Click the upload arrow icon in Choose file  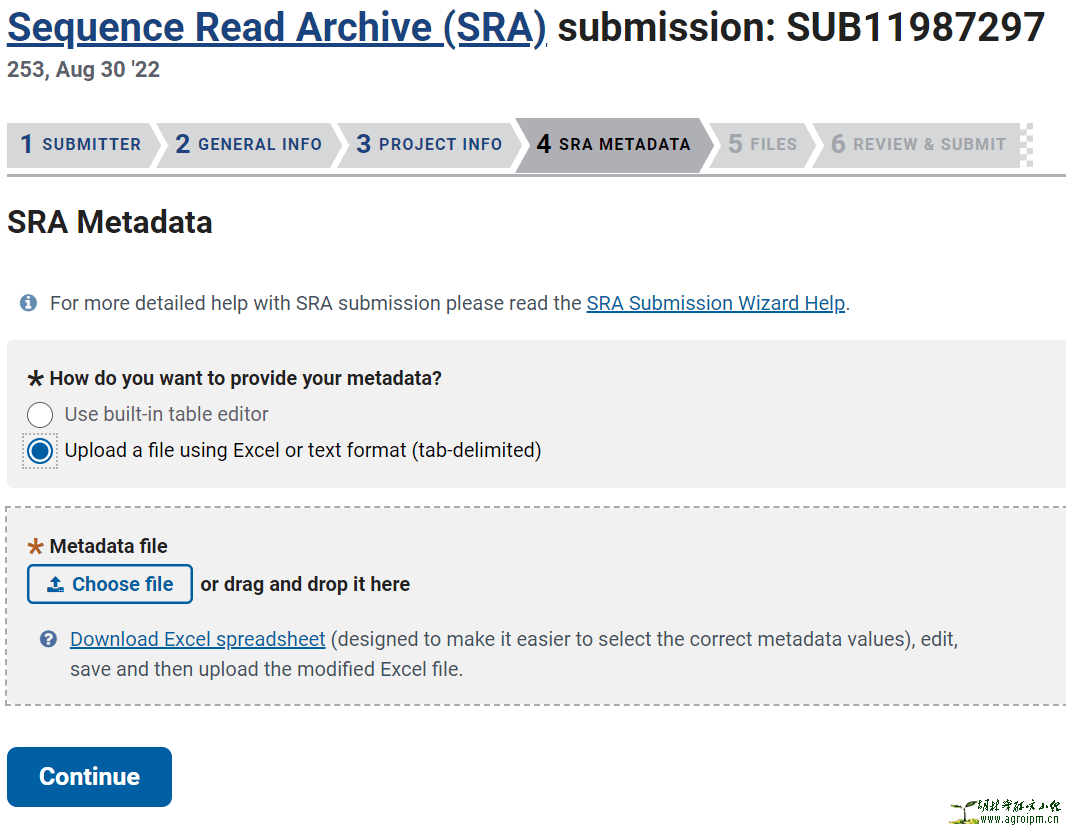[x=55, y=585]
